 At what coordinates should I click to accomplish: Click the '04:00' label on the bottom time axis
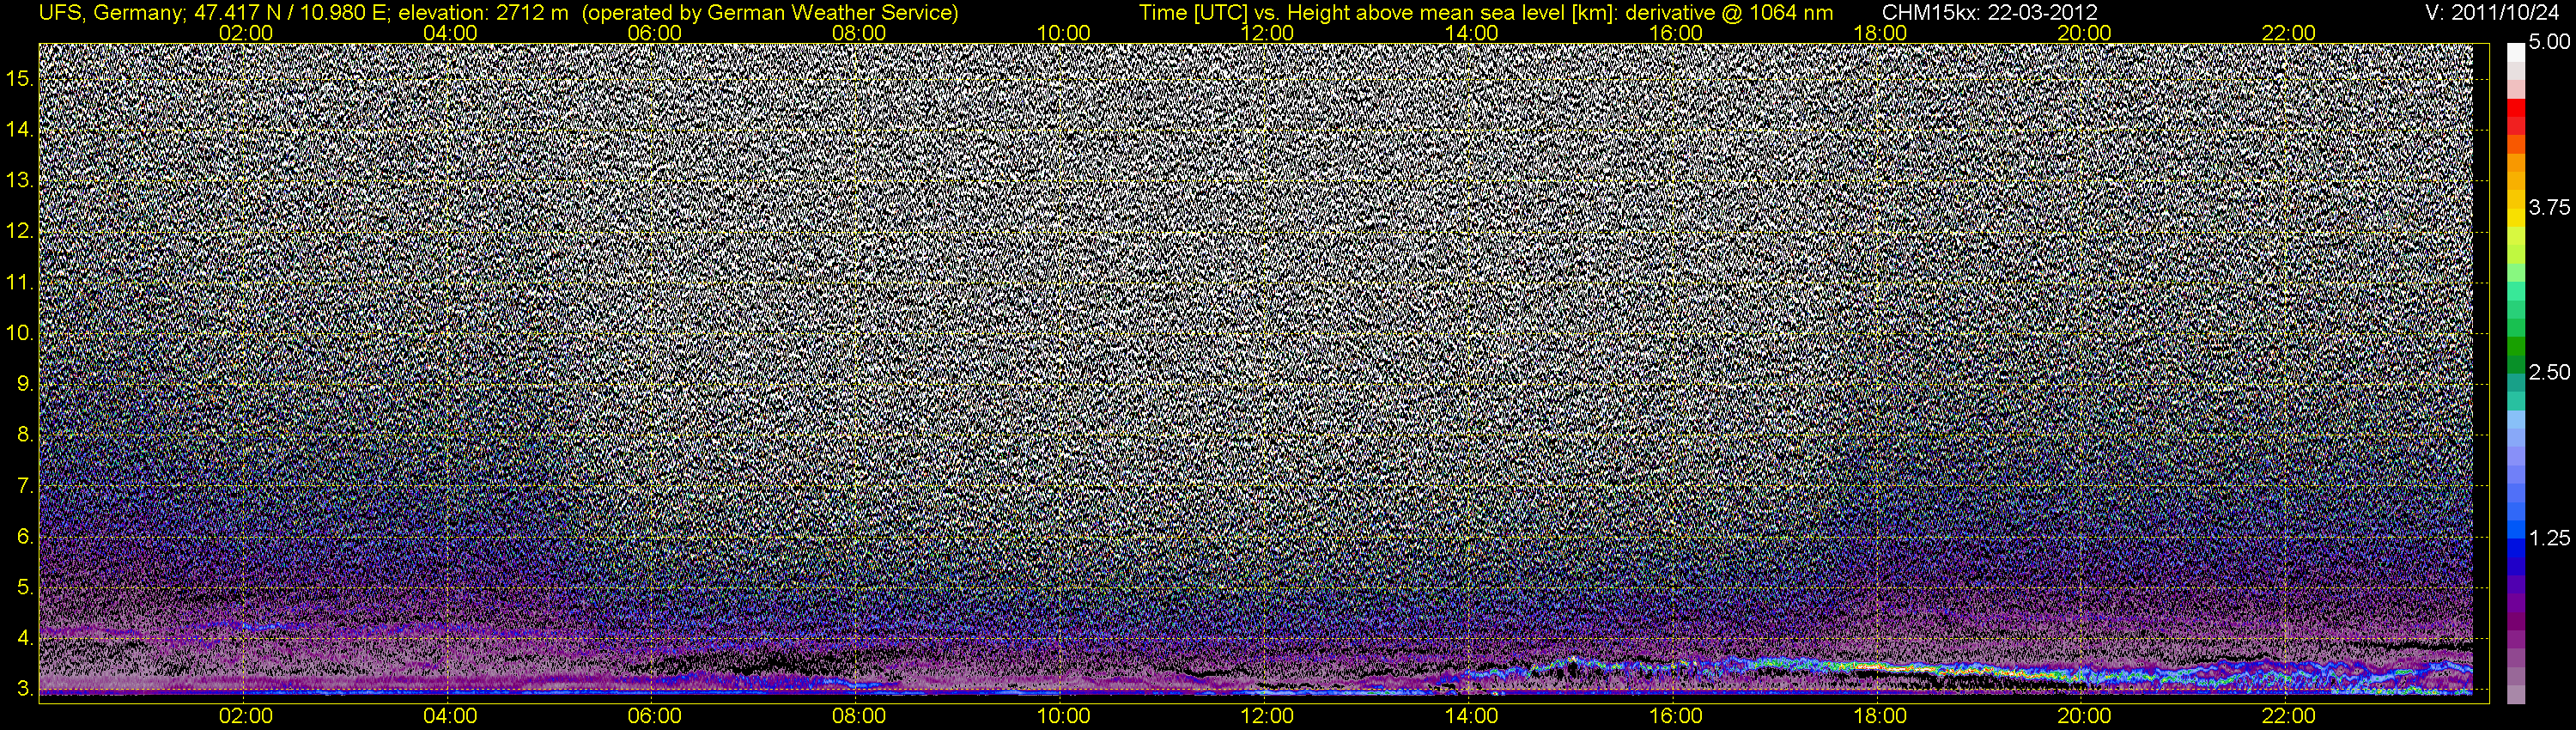coord(450,716)
